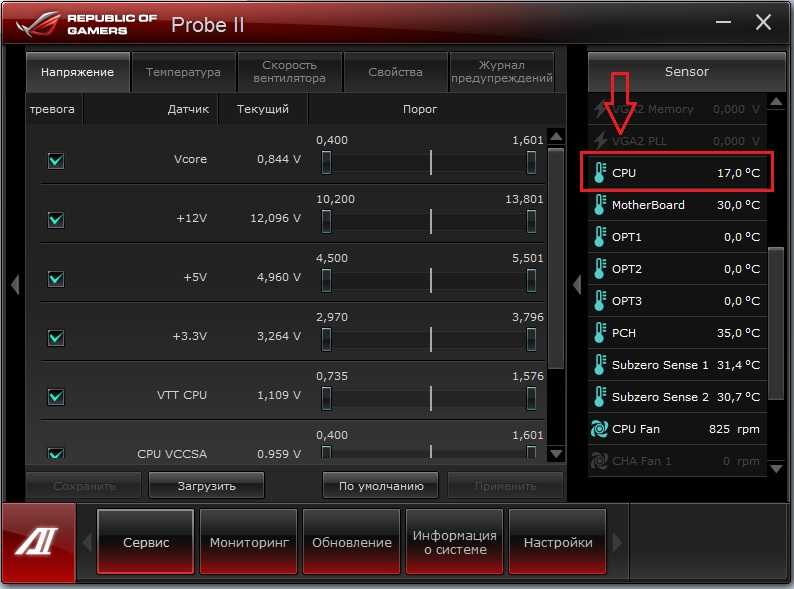Image resolution: width=794 pixels, height=589 pixels.
Task: Toggle the VTT CPU alarm checkbox
Action: 56,397
